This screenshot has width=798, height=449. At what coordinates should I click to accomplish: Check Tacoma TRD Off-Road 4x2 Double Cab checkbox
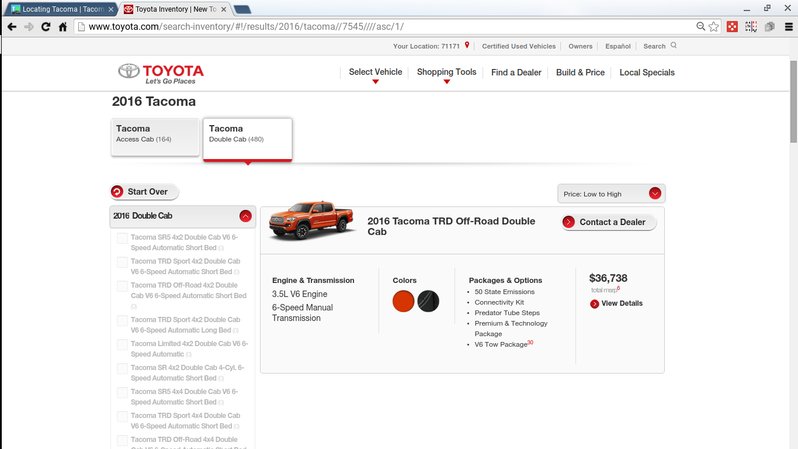122,286
